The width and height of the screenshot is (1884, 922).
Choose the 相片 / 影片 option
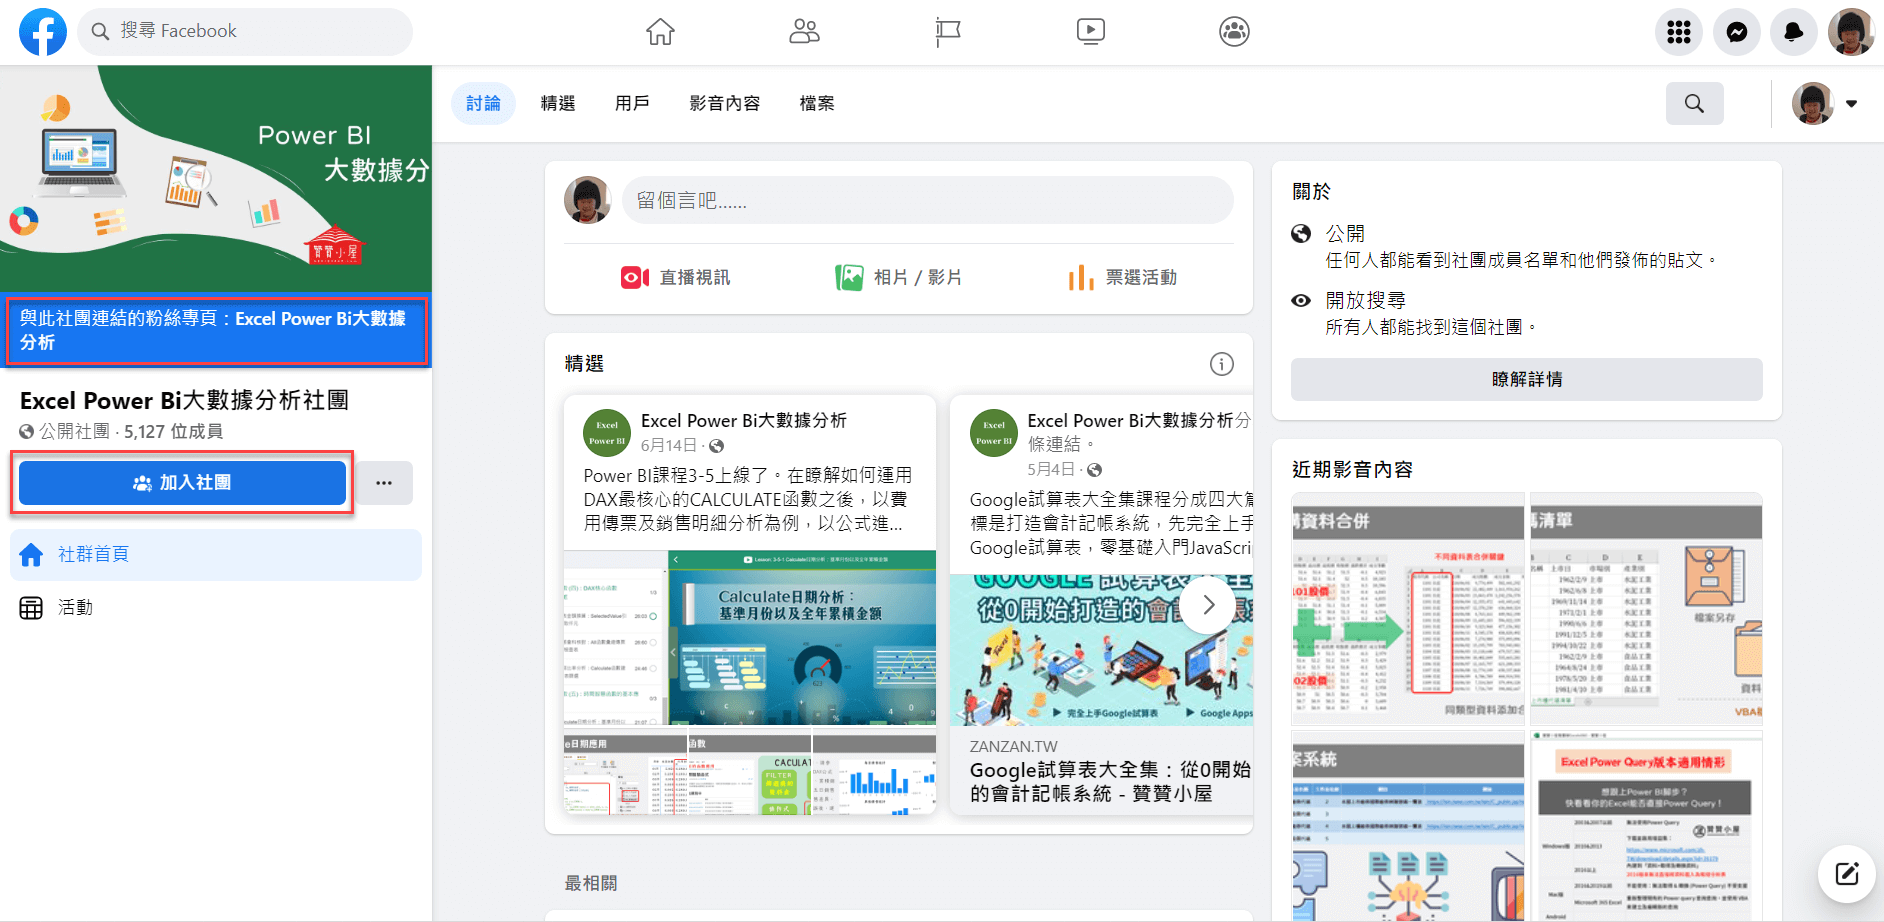coord(898,278)
